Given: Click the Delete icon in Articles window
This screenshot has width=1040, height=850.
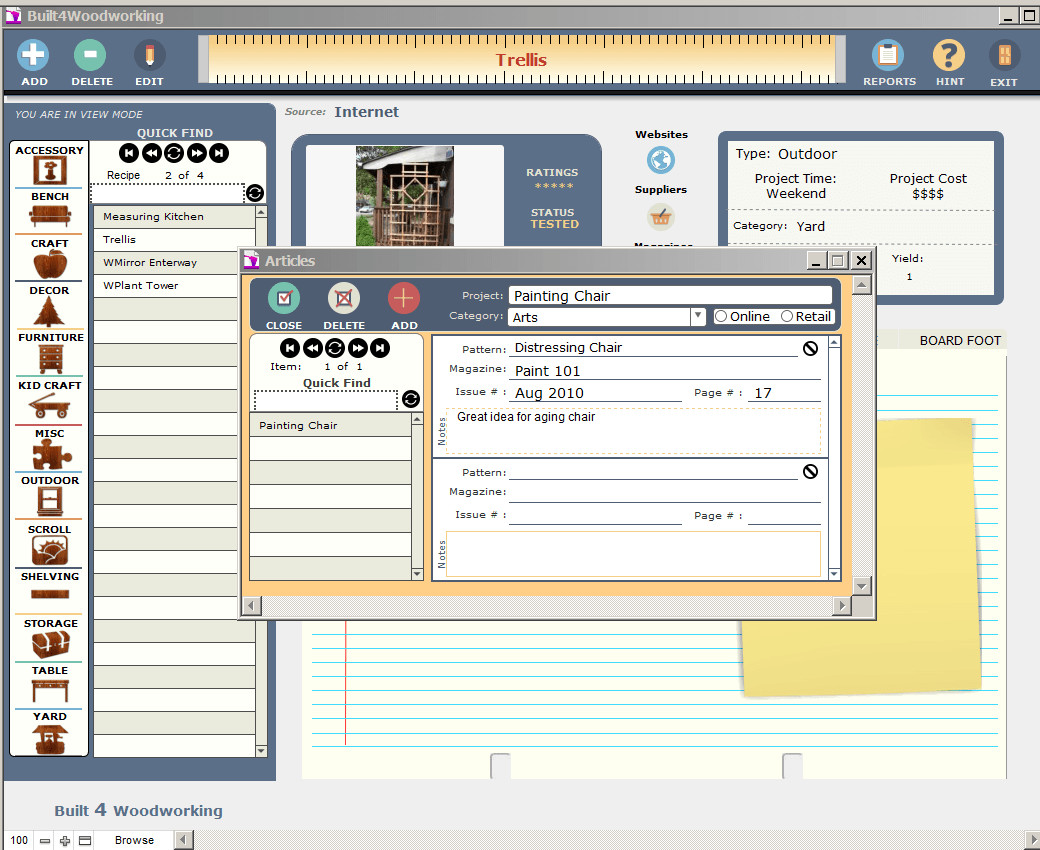Looking at the screenshot, I should pyautogui.click(x=344, y=299).
